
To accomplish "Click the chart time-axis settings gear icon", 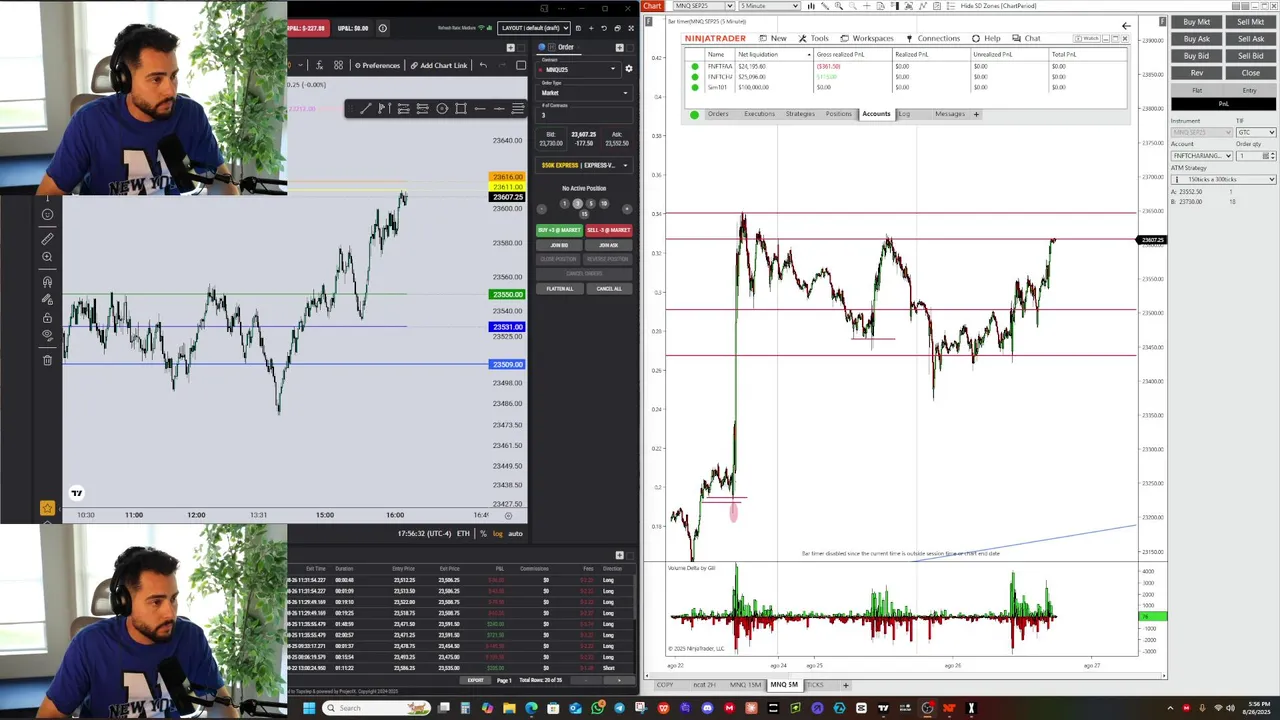I will [510, 515].
